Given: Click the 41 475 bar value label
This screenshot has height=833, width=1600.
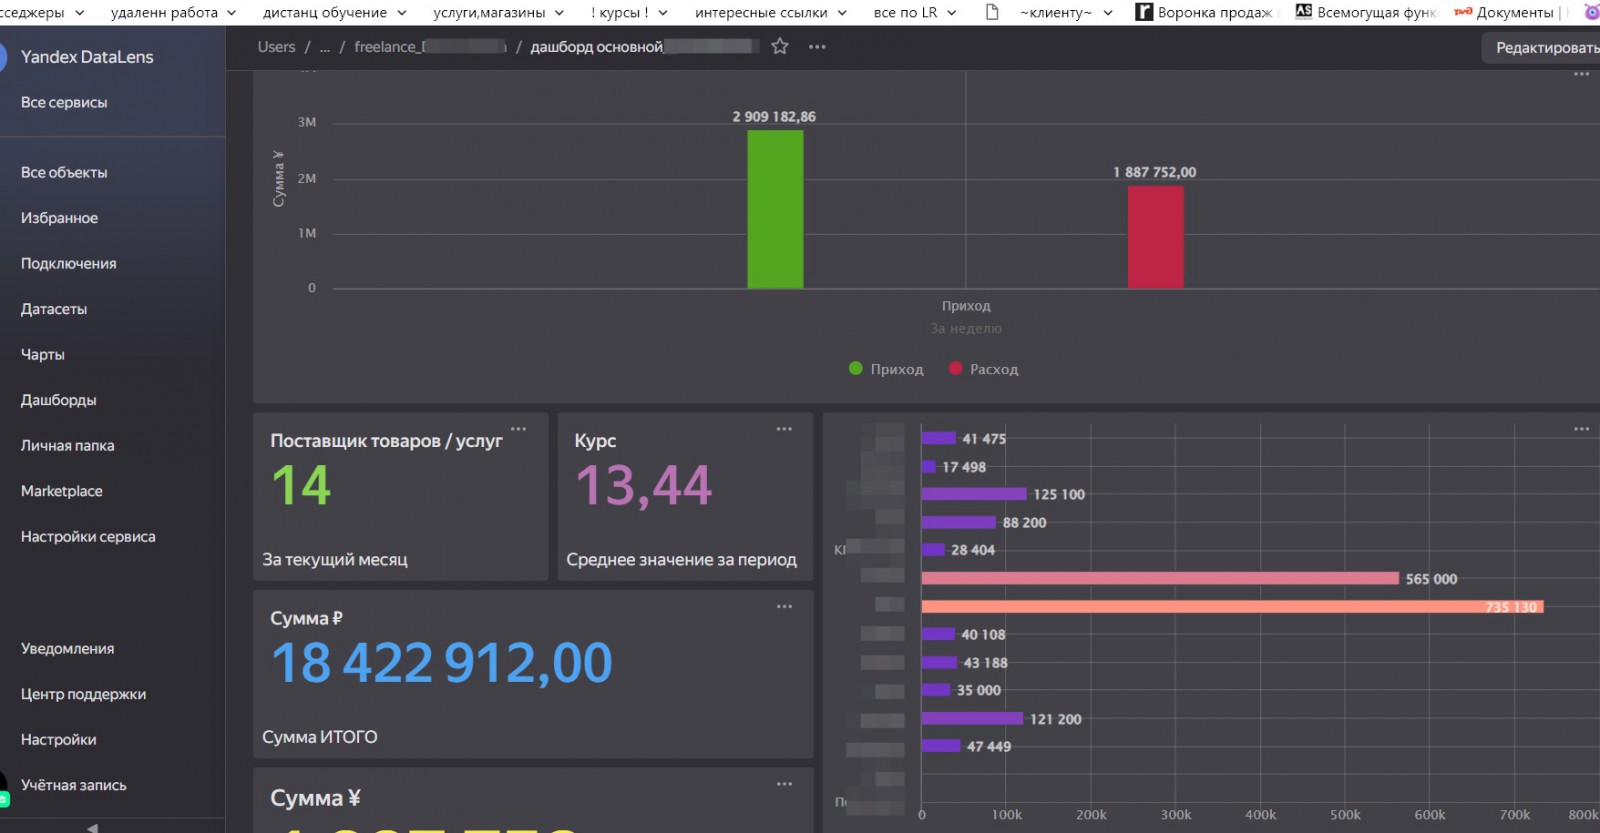Looking at the screenshot, I should point(984,438).
